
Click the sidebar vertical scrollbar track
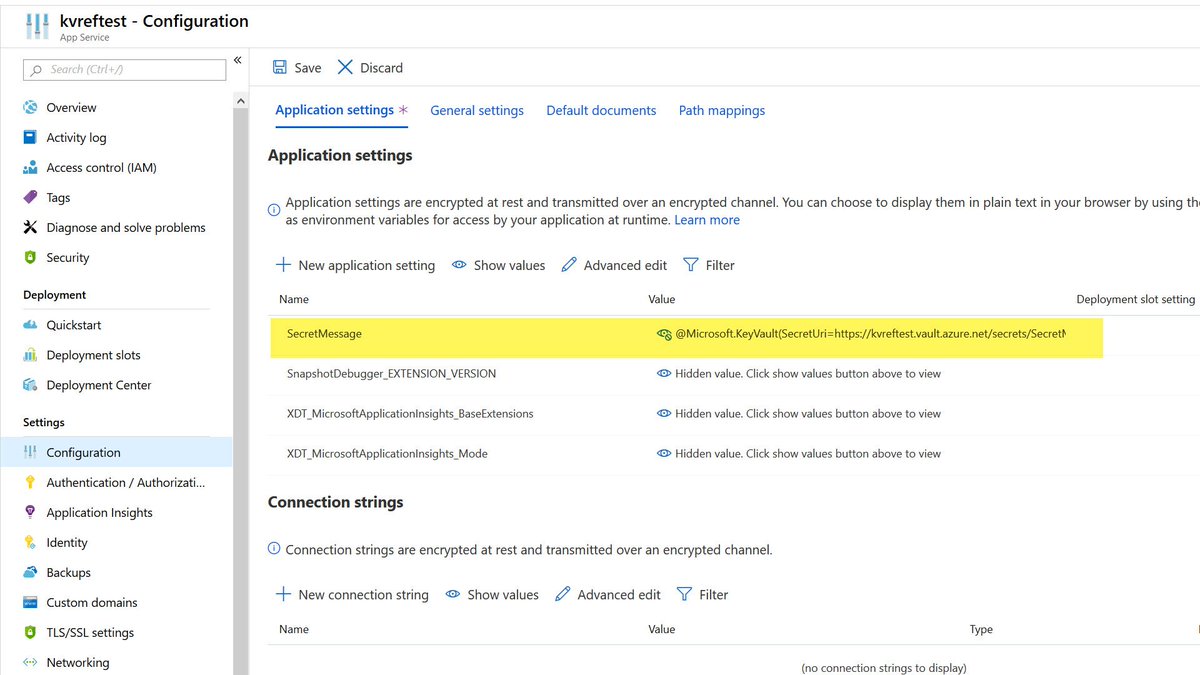coord(240,392)
